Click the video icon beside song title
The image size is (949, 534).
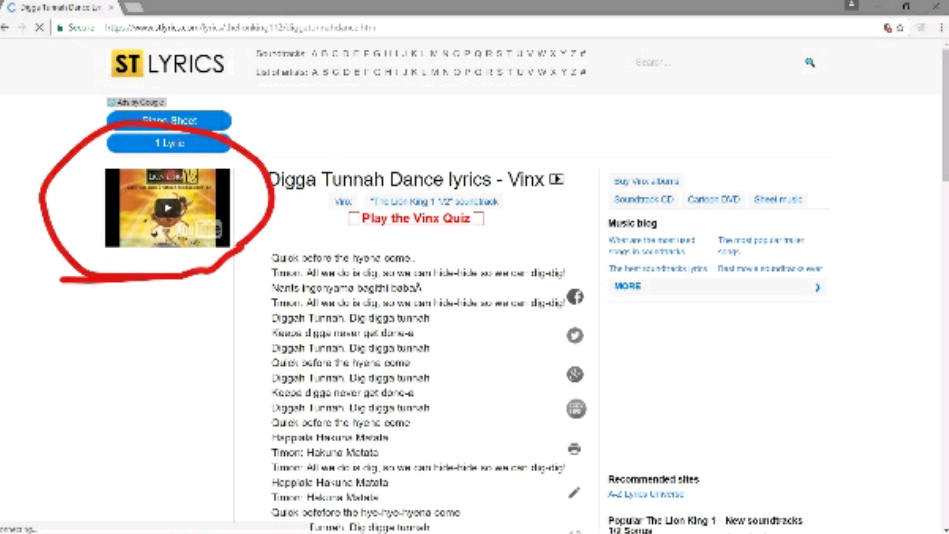click(x=557, y=179)
